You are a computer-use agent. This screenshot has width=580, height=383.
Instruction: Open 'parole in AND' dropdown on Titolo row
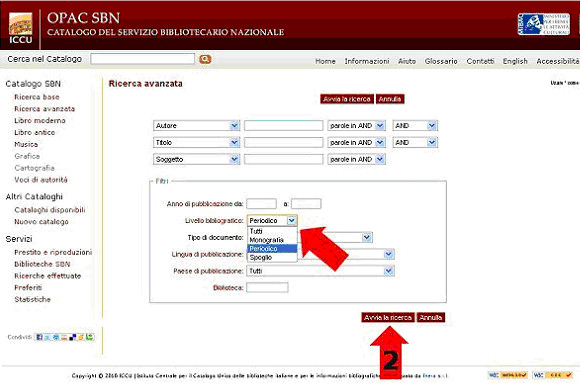coord(356,142)
